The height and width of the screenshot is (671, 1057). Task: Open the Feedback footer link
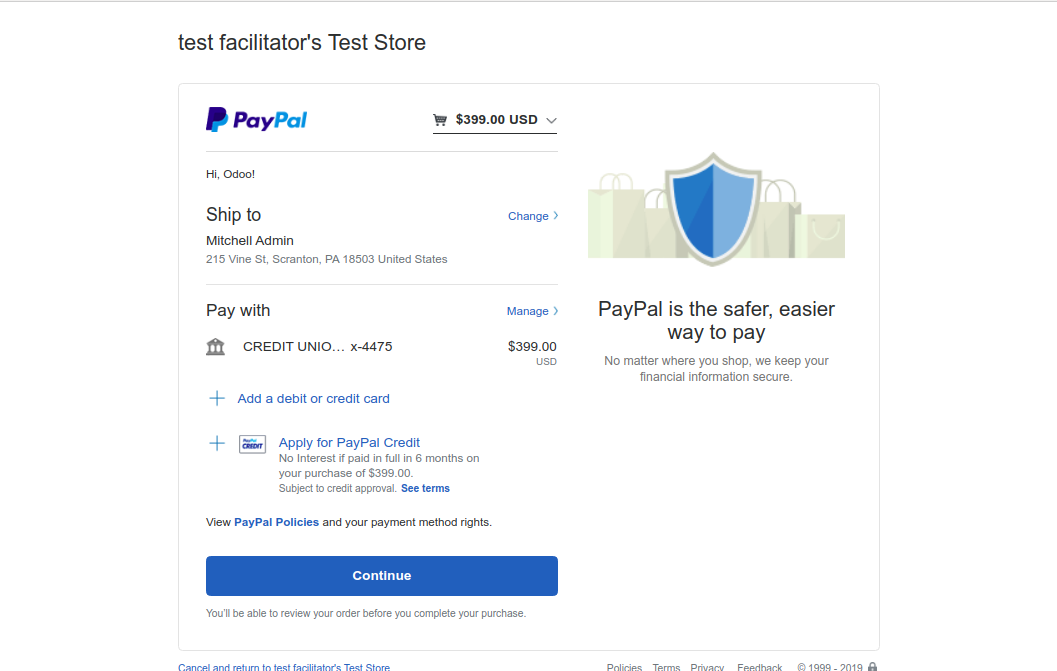pyautogui.click(x=760, y=667)
